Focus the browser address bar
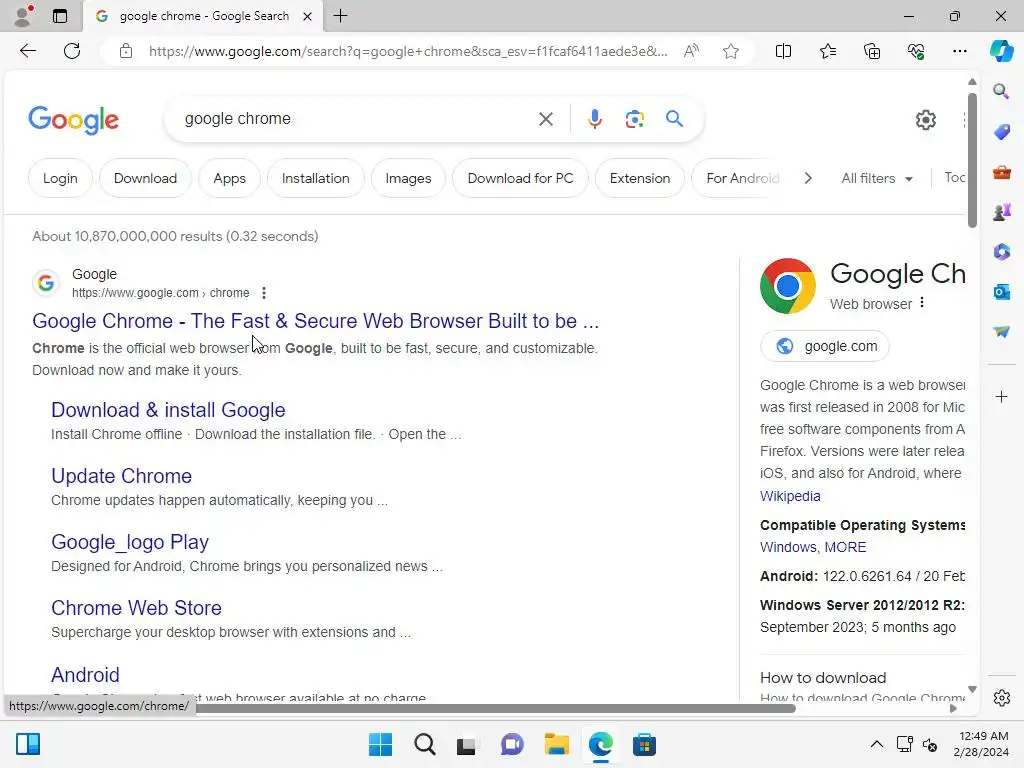Viewport: 1024px width, 768px height. coord(408,51)
